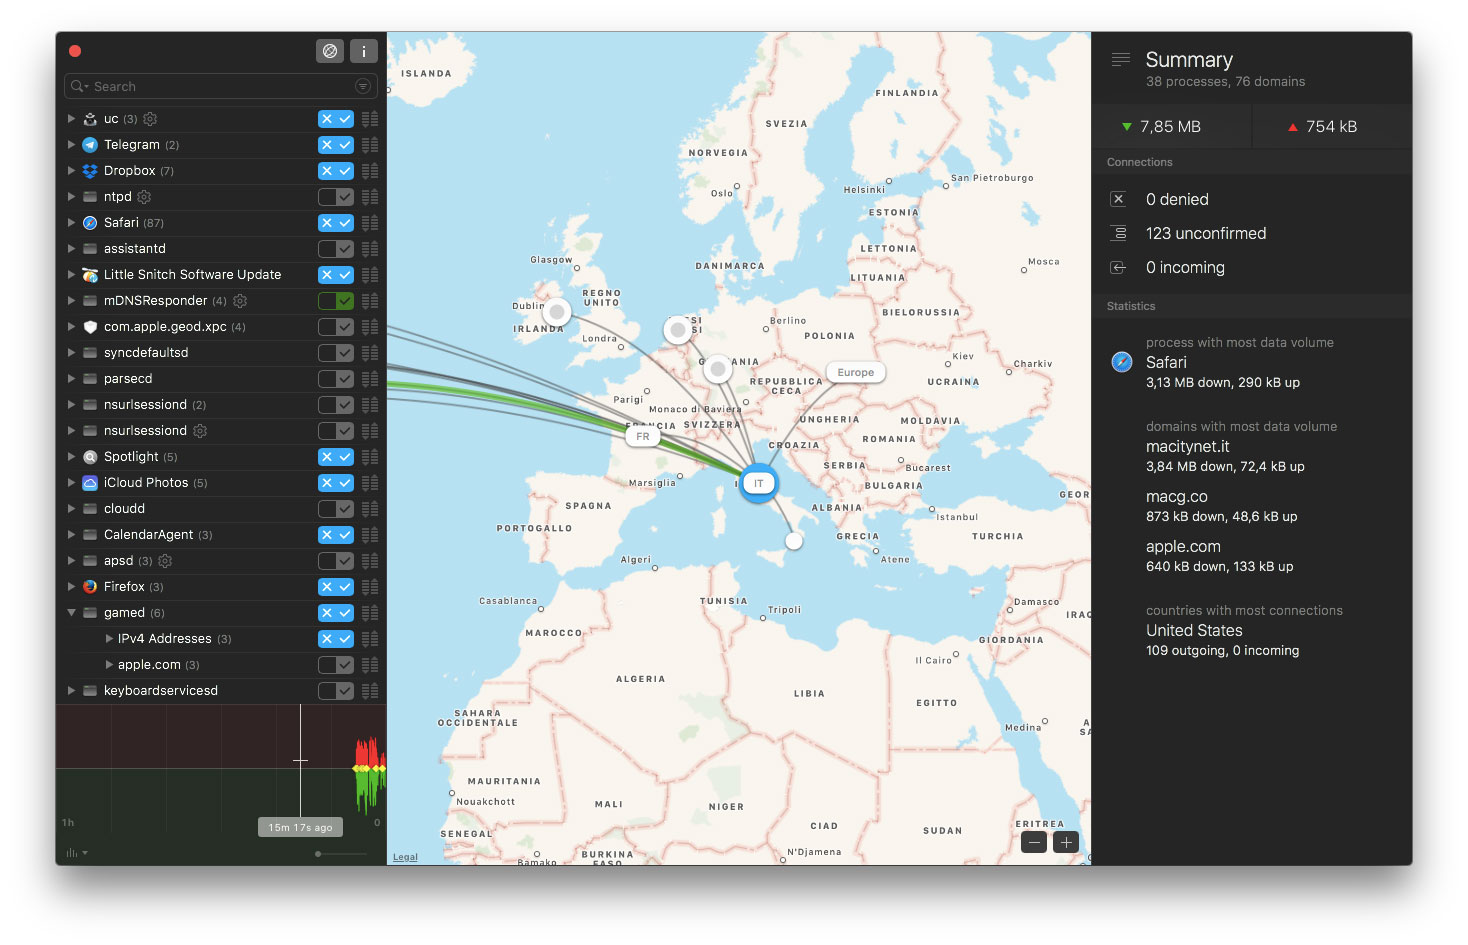Expand the Firefox process row
This screenshot has width=1468, height=945.
coord(71,587)
